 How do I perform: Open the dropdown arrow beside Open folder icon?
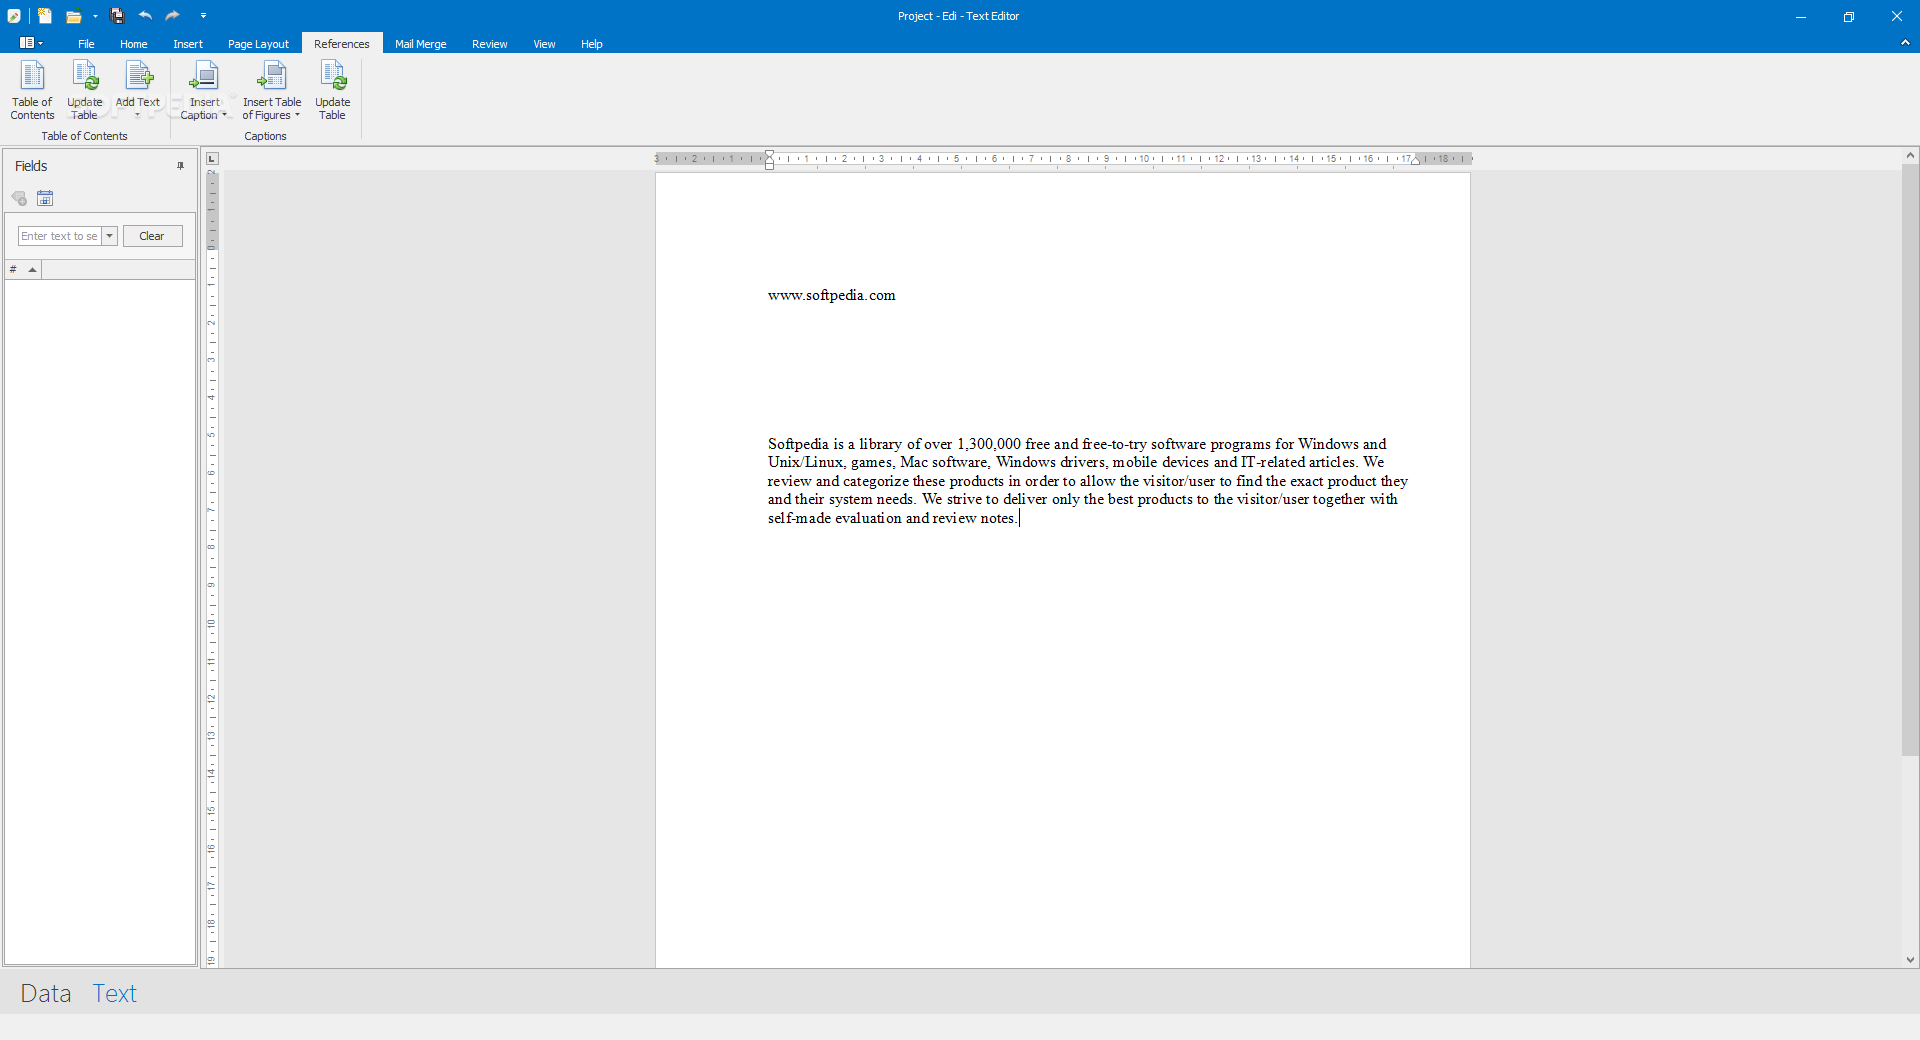click(x=95, y=16)
